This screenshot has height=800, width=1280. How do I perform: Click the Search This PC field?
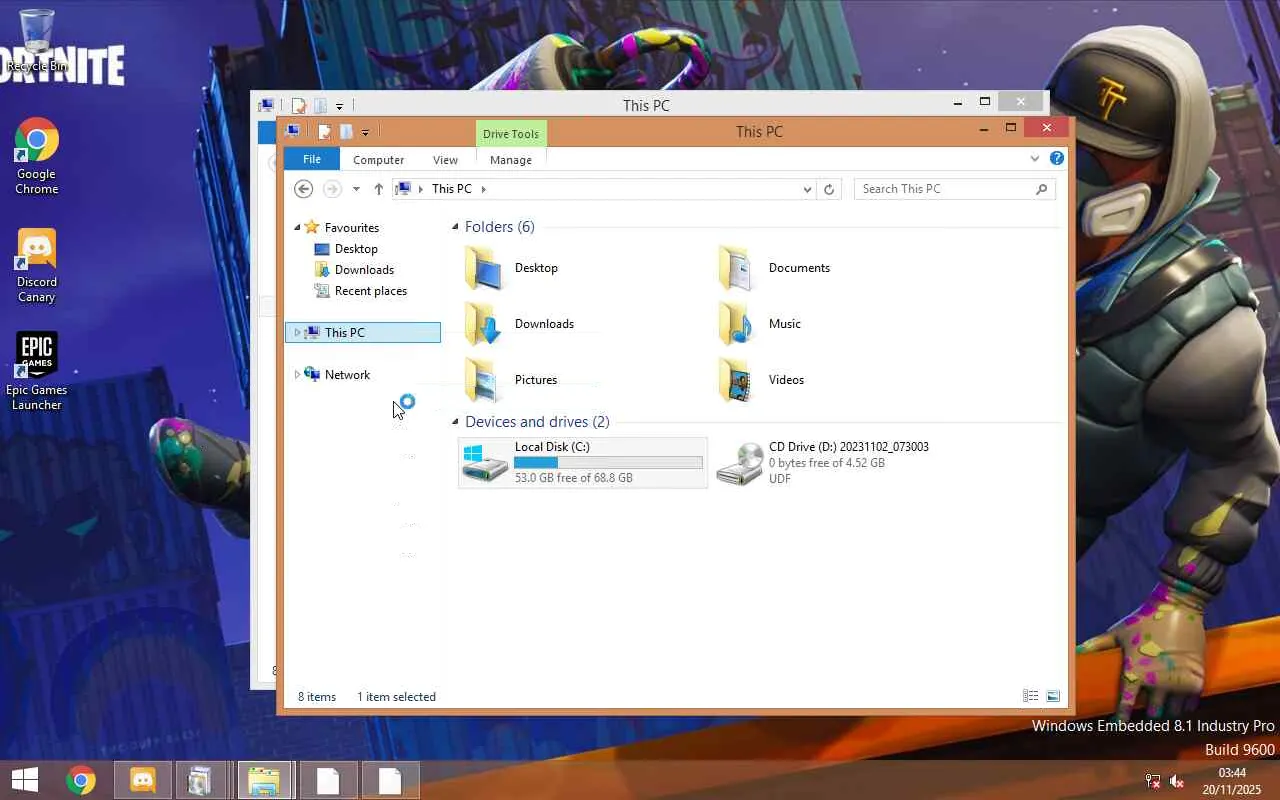pos(955,189)
